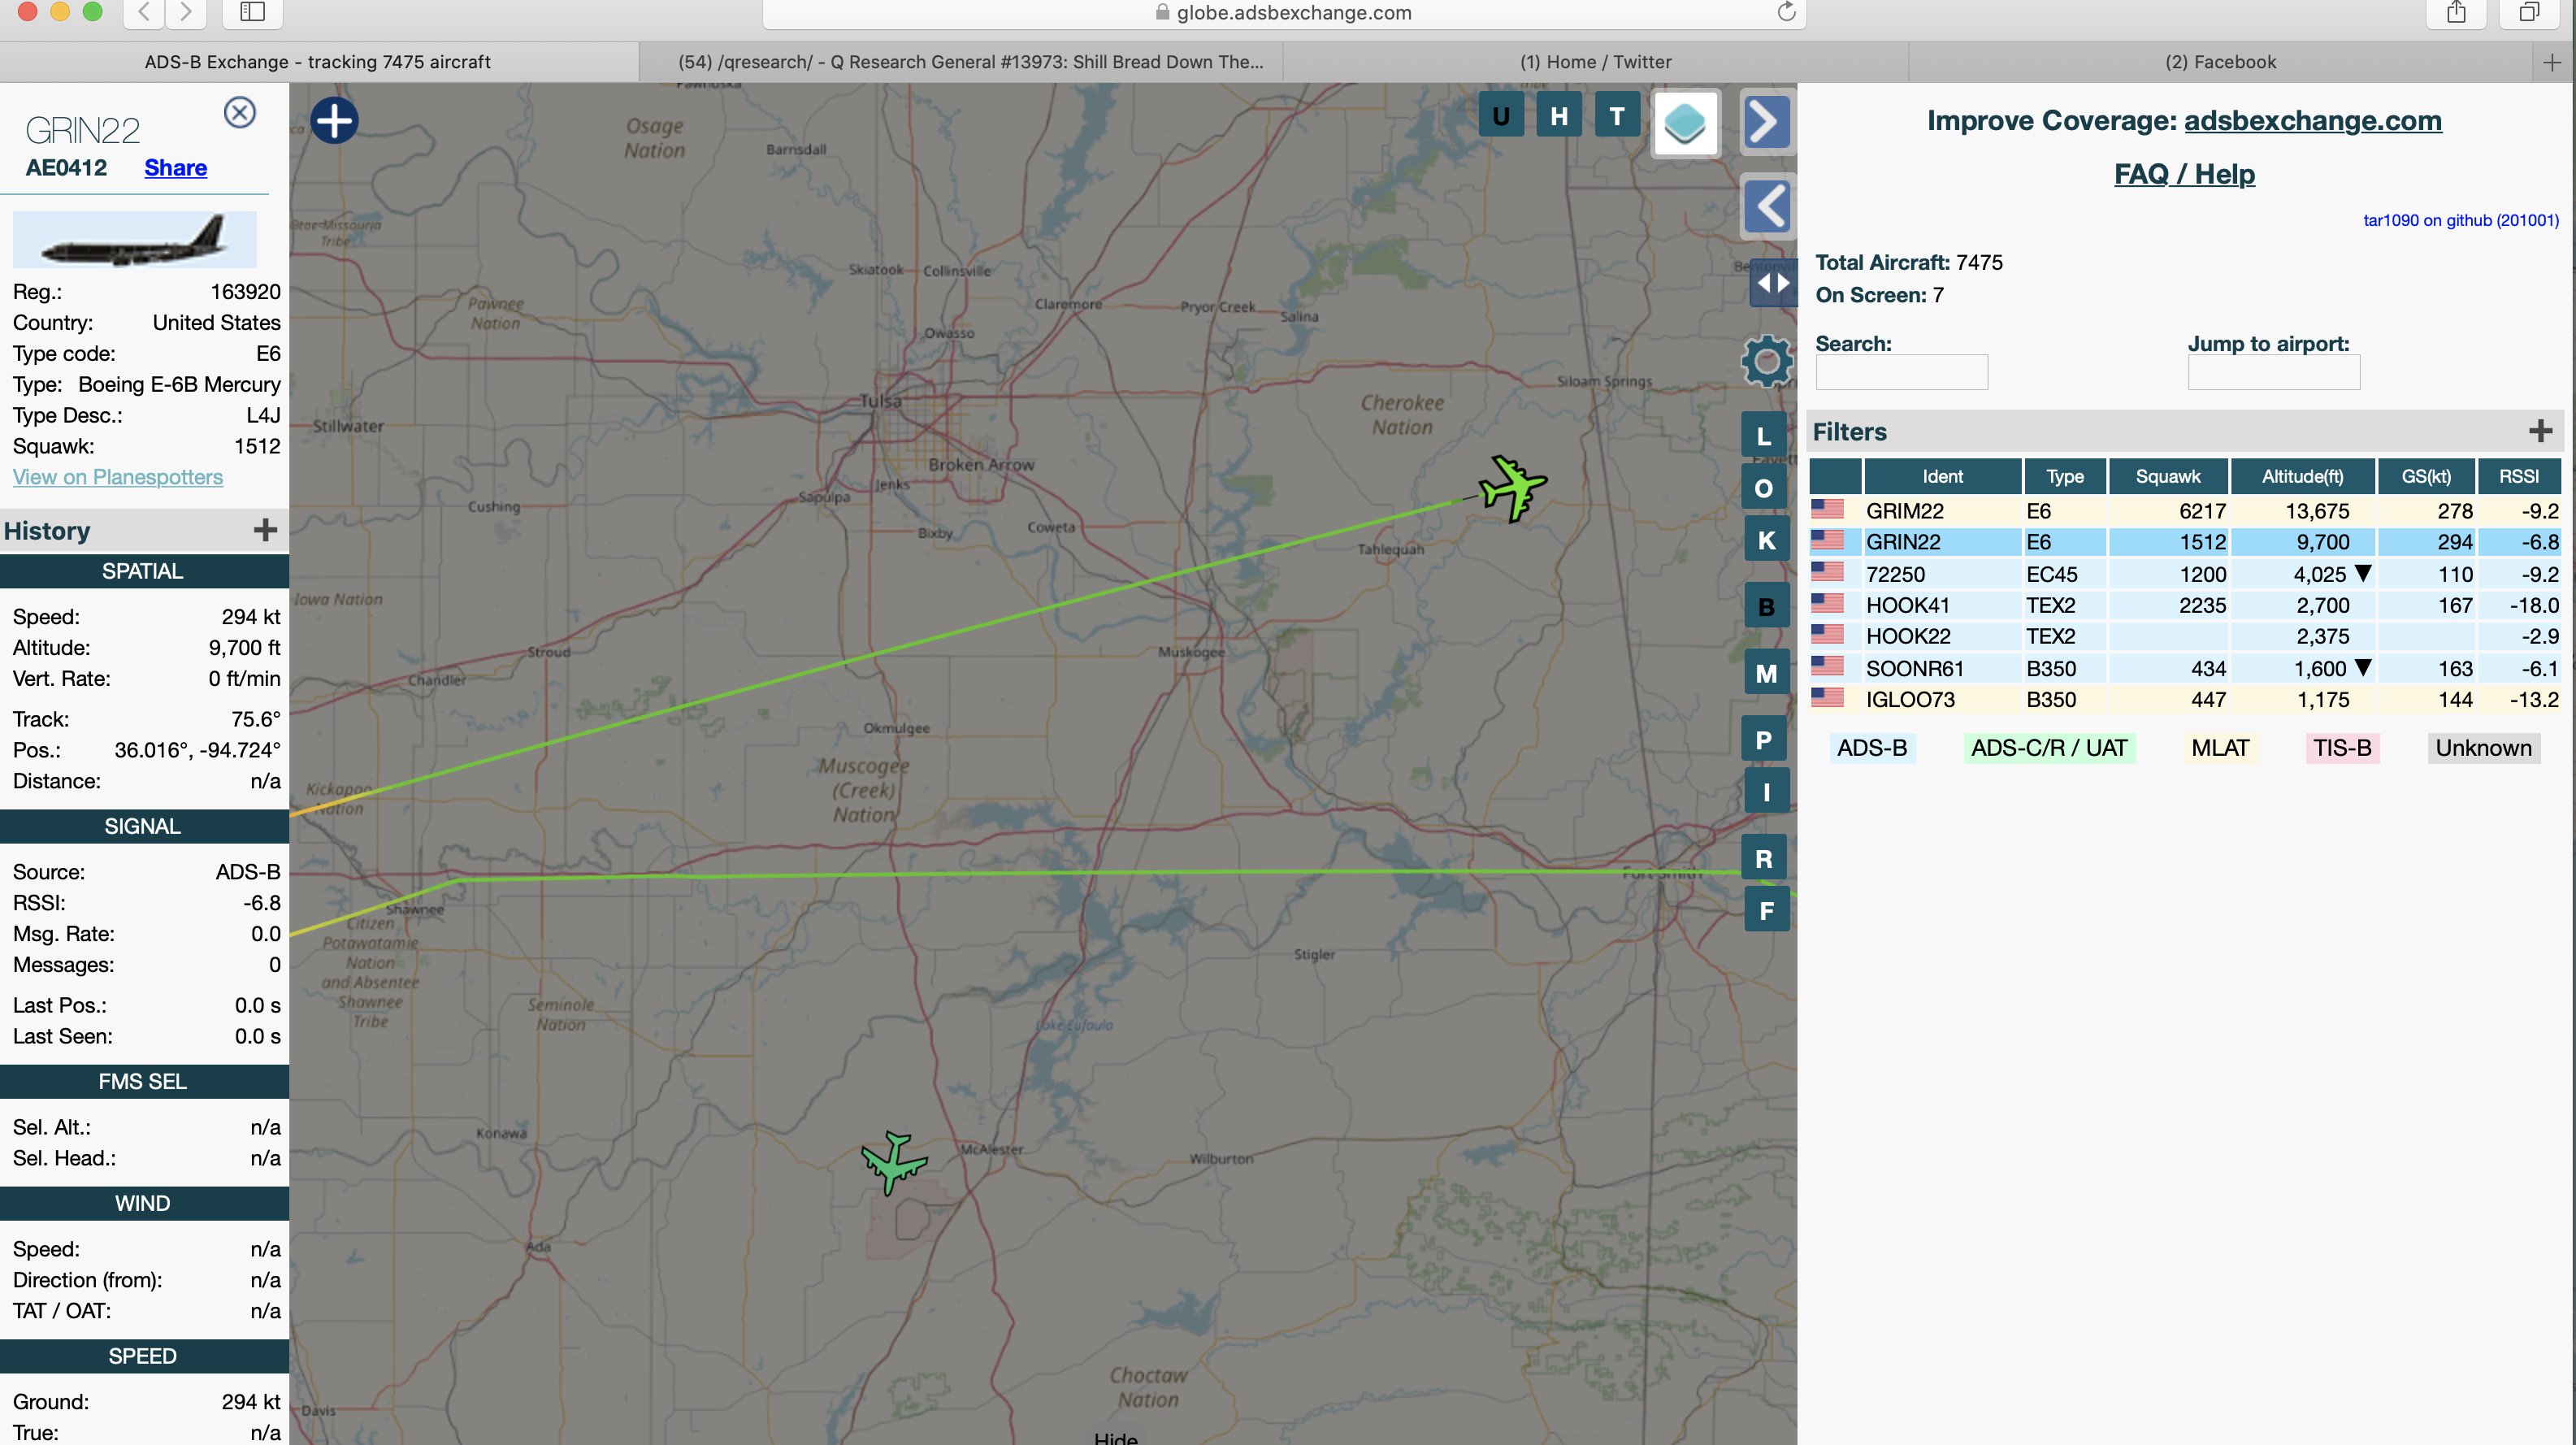The image size is (2576, 1445).
Task: Click the blue plus zoom-in map button
Action: coord(334,121)
